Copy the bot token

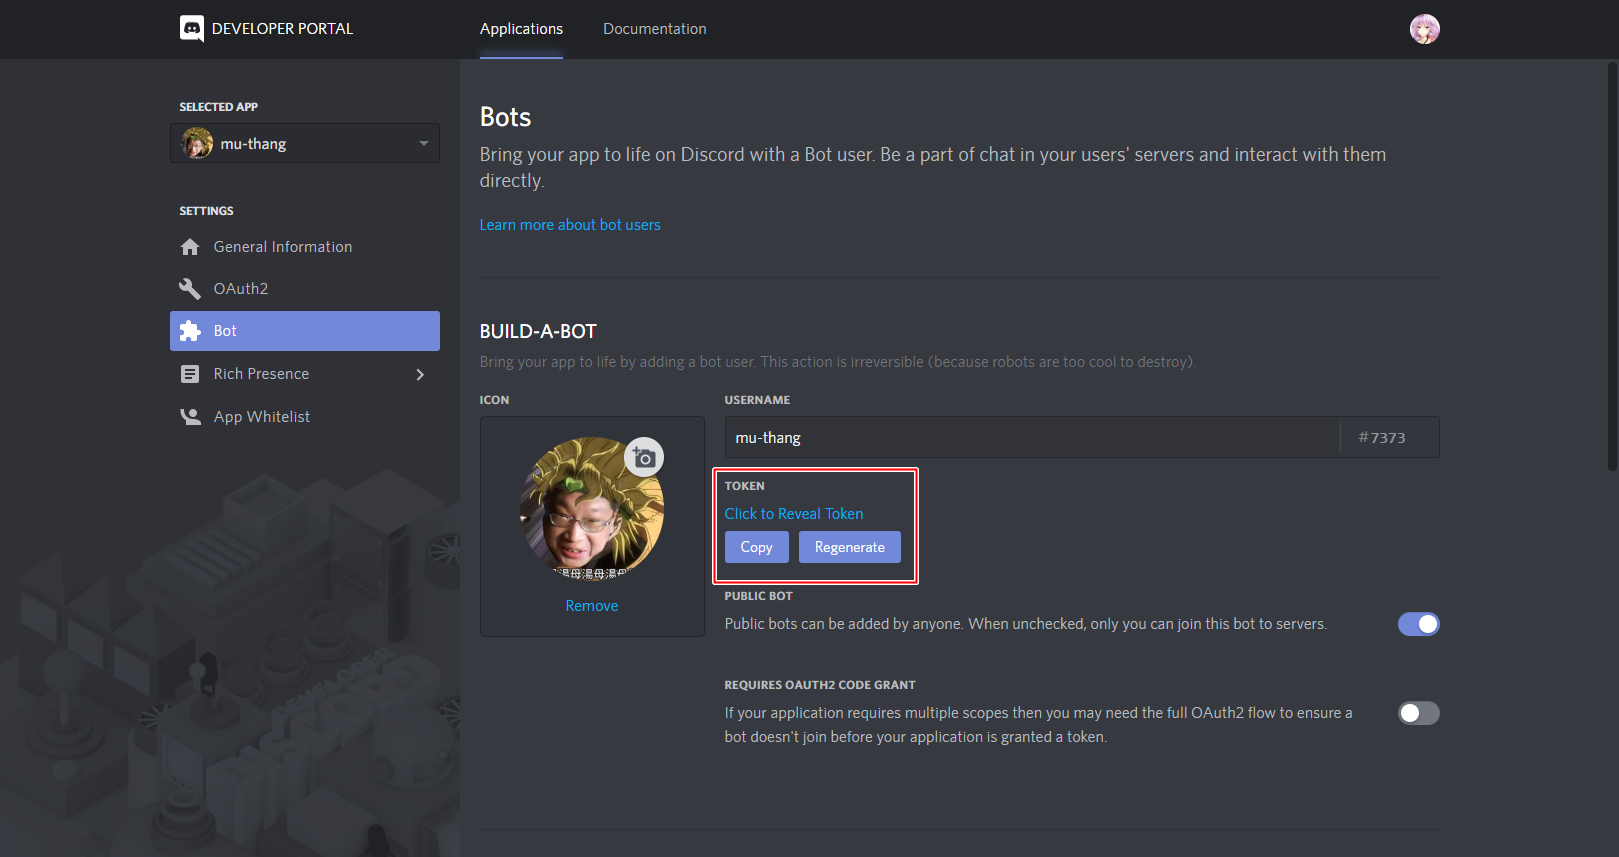point(757,547)
